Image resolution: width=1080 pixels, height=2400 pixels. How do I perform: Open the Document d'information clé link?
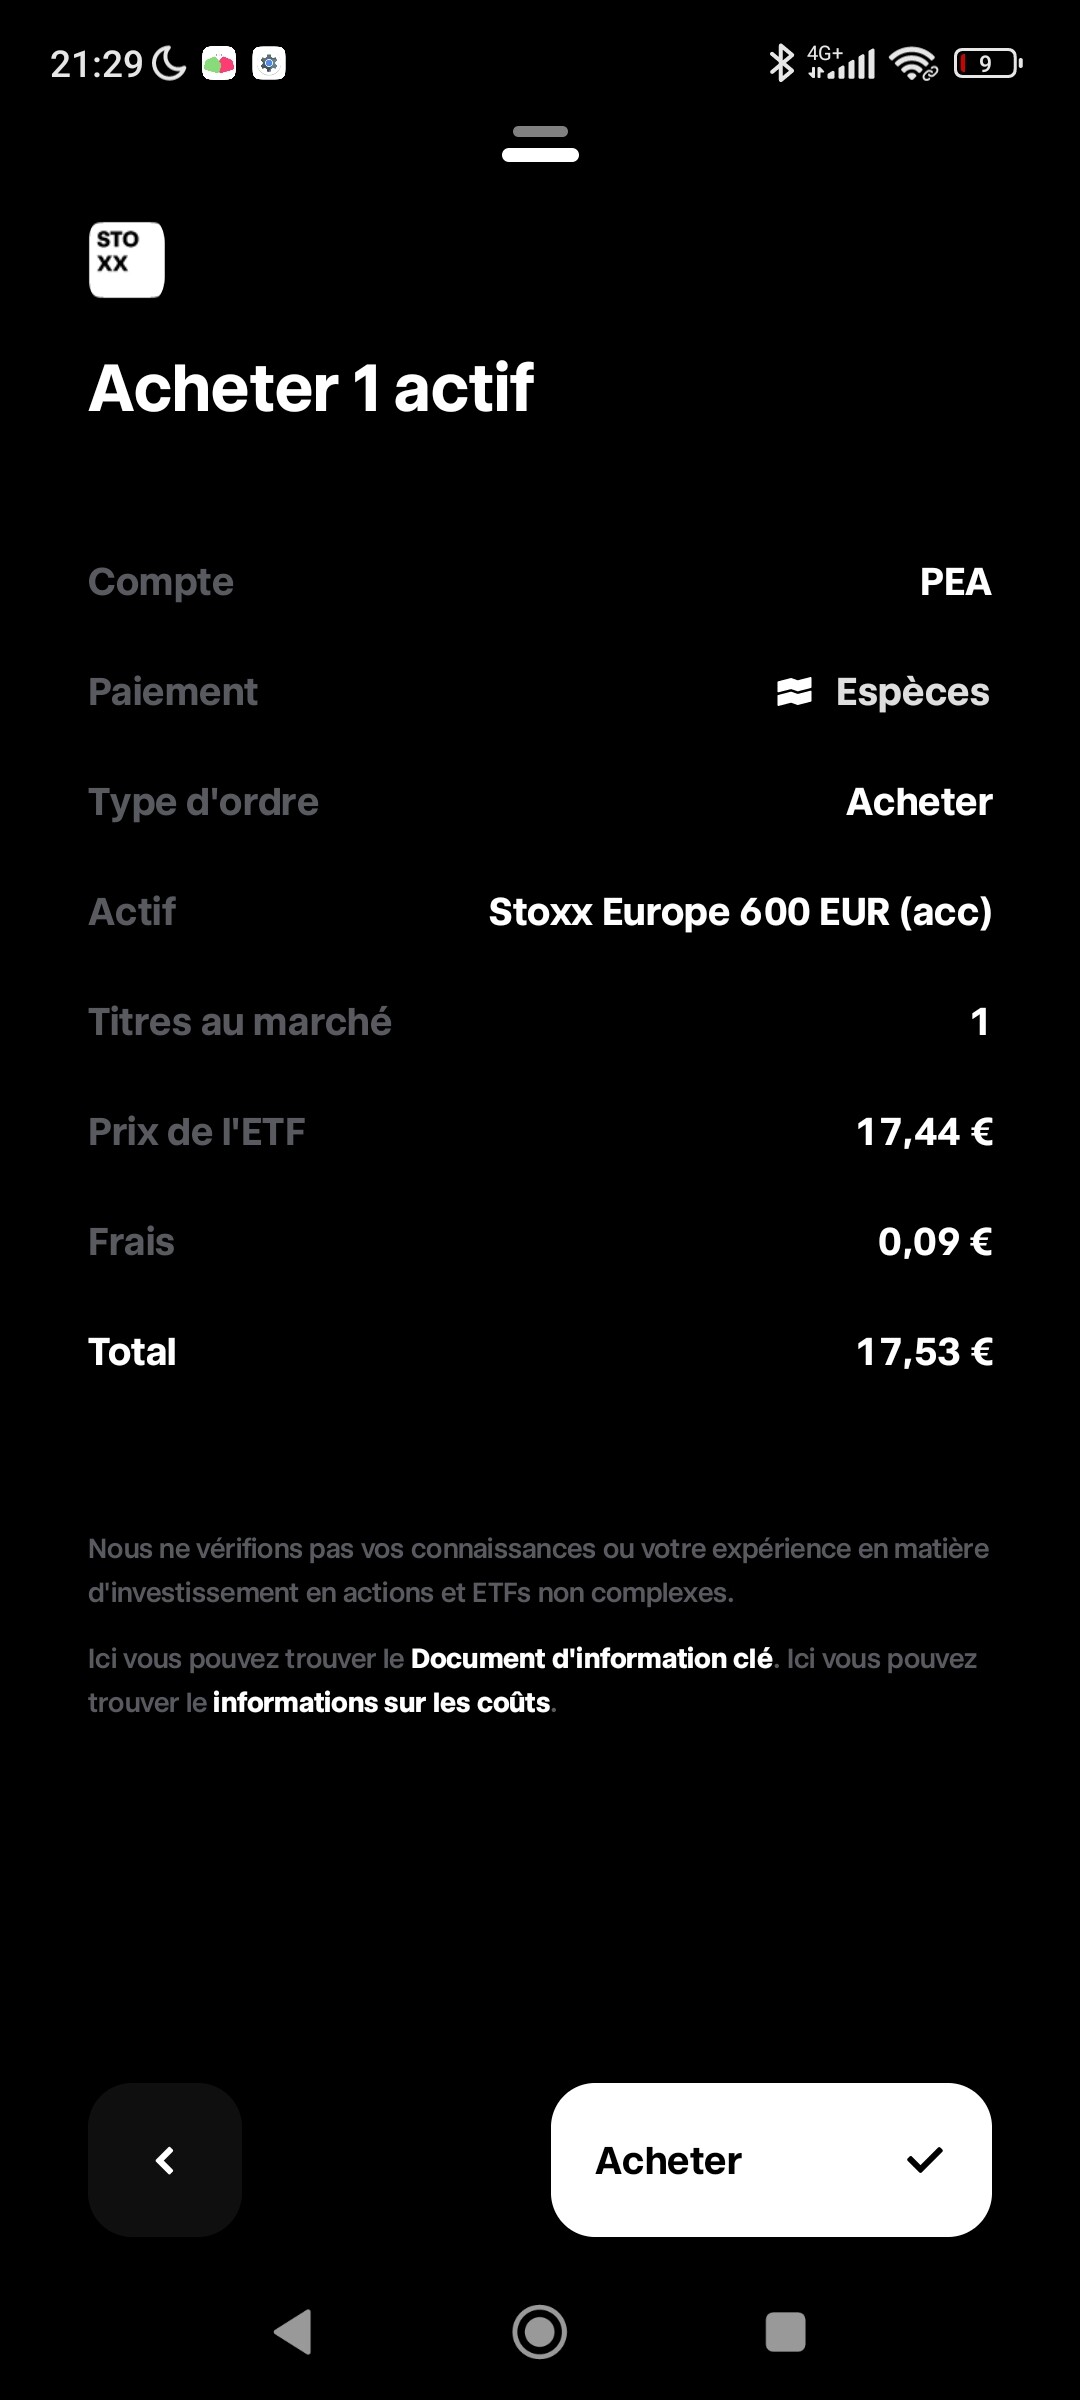[591, 1659]
